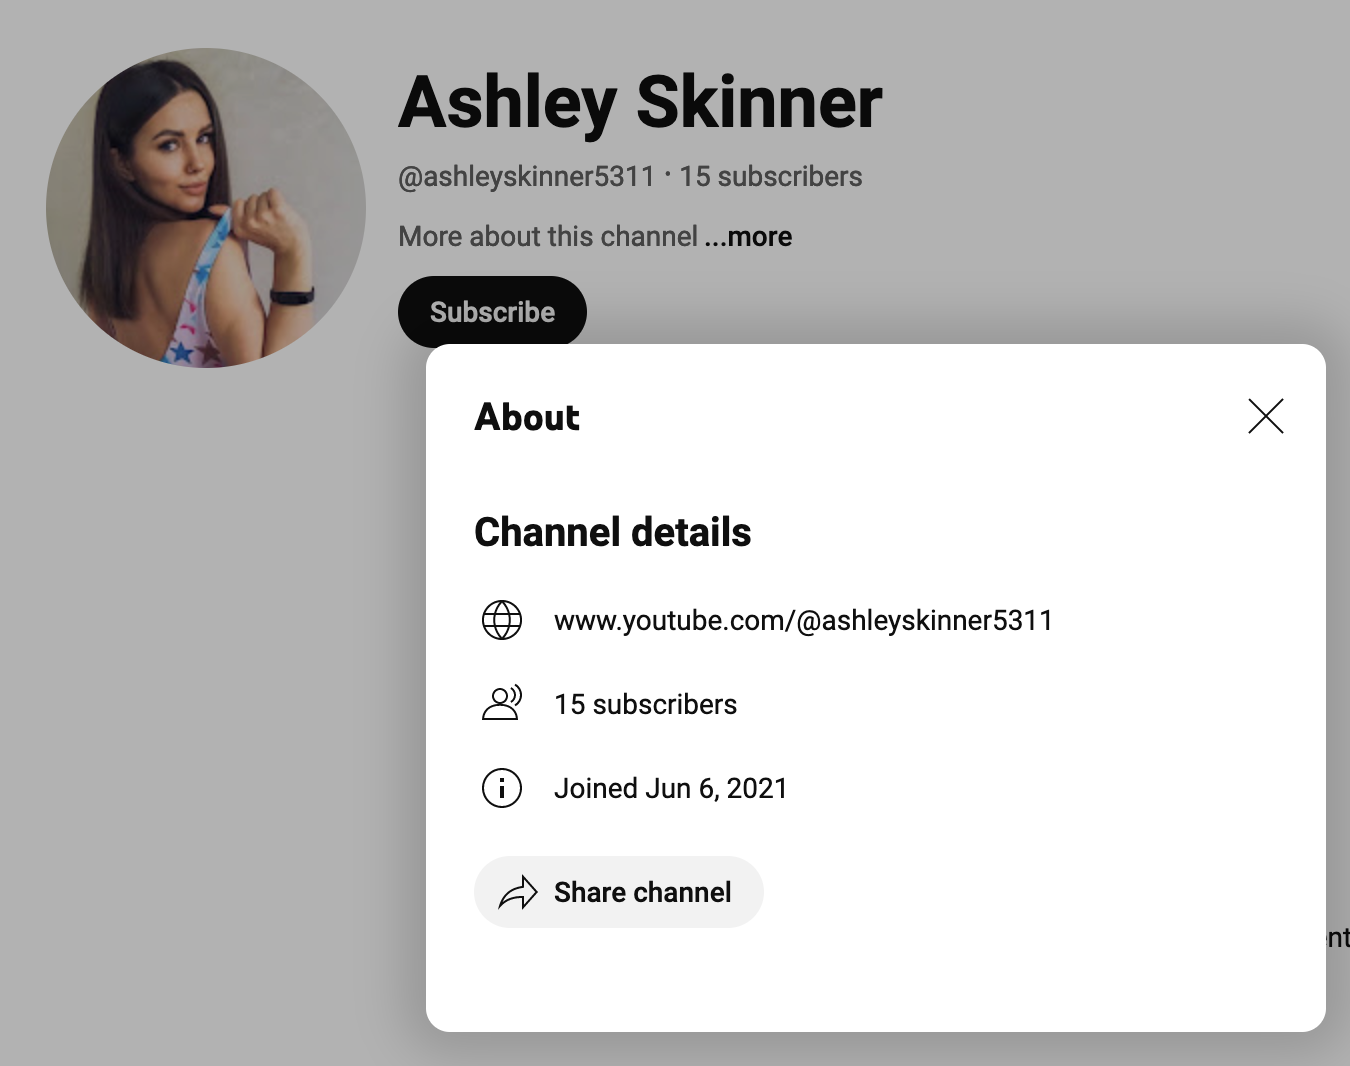Close the About dialog with the X

pos(1265,416)
